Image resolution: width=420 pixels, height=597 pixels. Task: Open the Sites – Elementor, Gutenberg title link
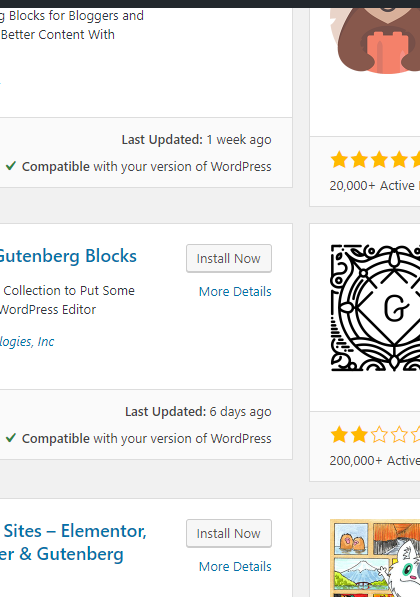tap(73, 542)
